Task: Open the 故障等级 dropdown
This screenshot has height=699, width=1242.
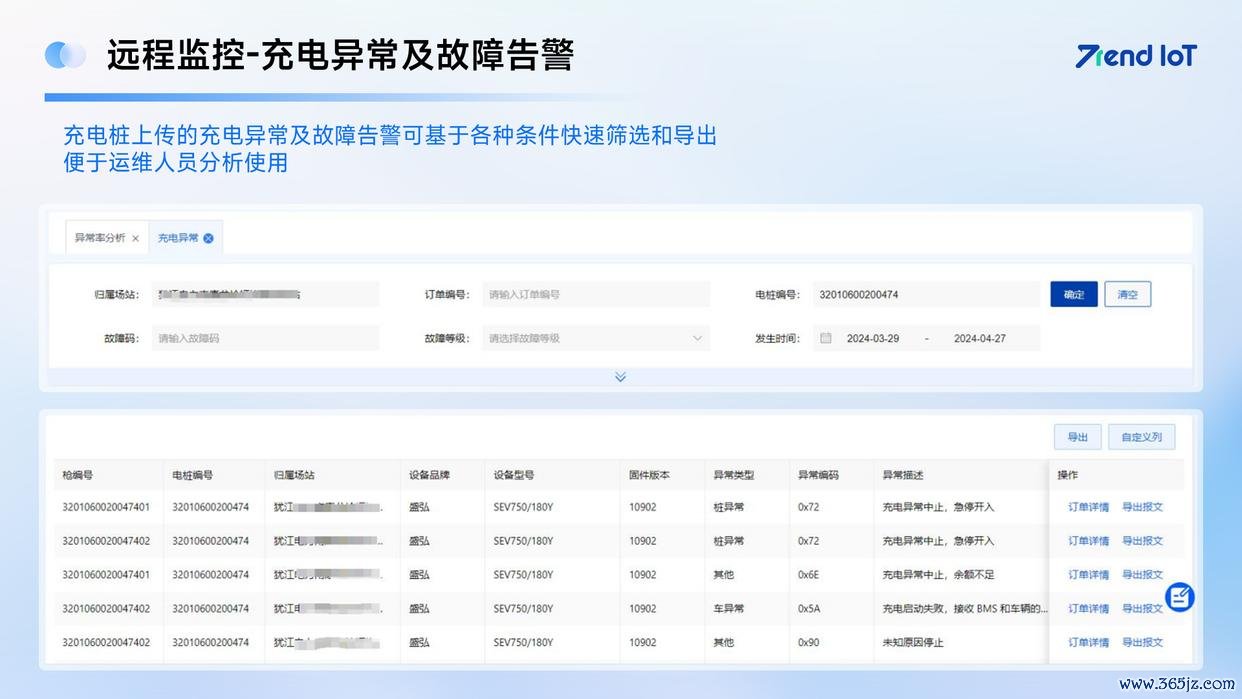Action: click(596, 338)
